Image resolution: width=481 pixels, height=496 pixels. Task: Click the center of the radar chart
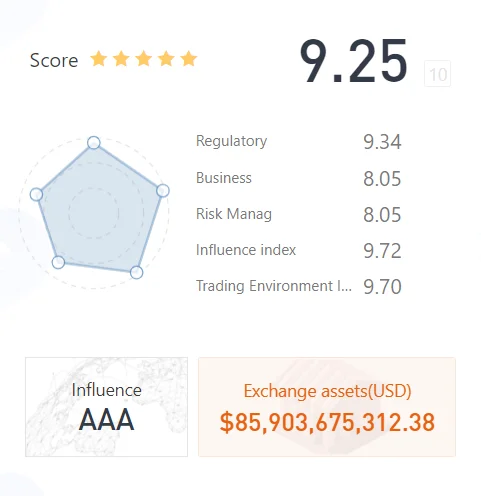pos(94,212)
